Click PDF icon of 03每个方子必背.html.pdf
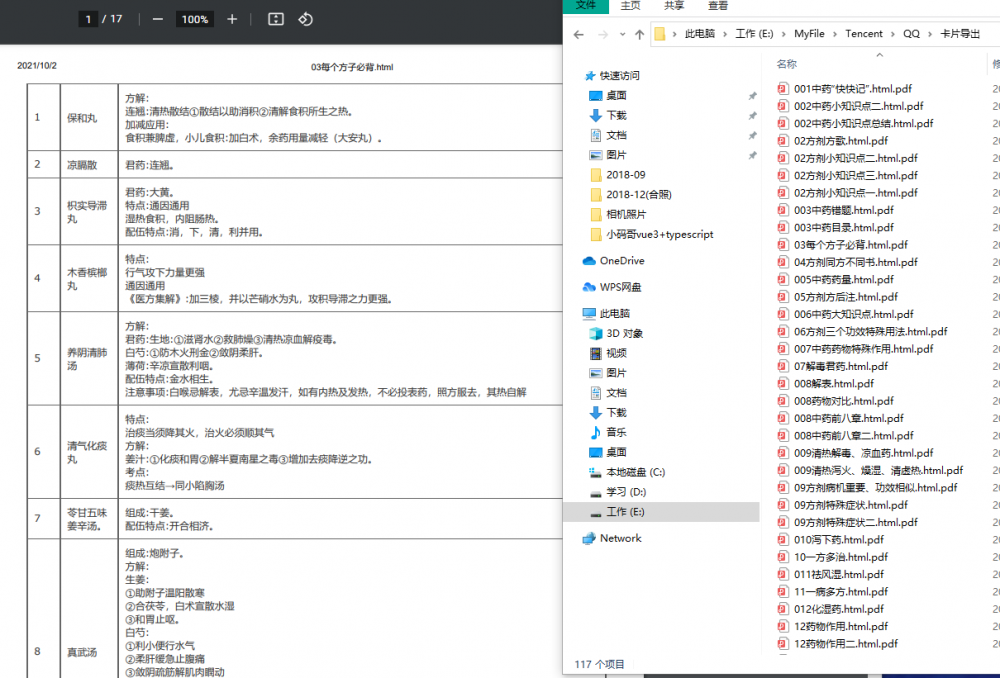Viewport: 1000px width, 678px height. click(783, 245)
